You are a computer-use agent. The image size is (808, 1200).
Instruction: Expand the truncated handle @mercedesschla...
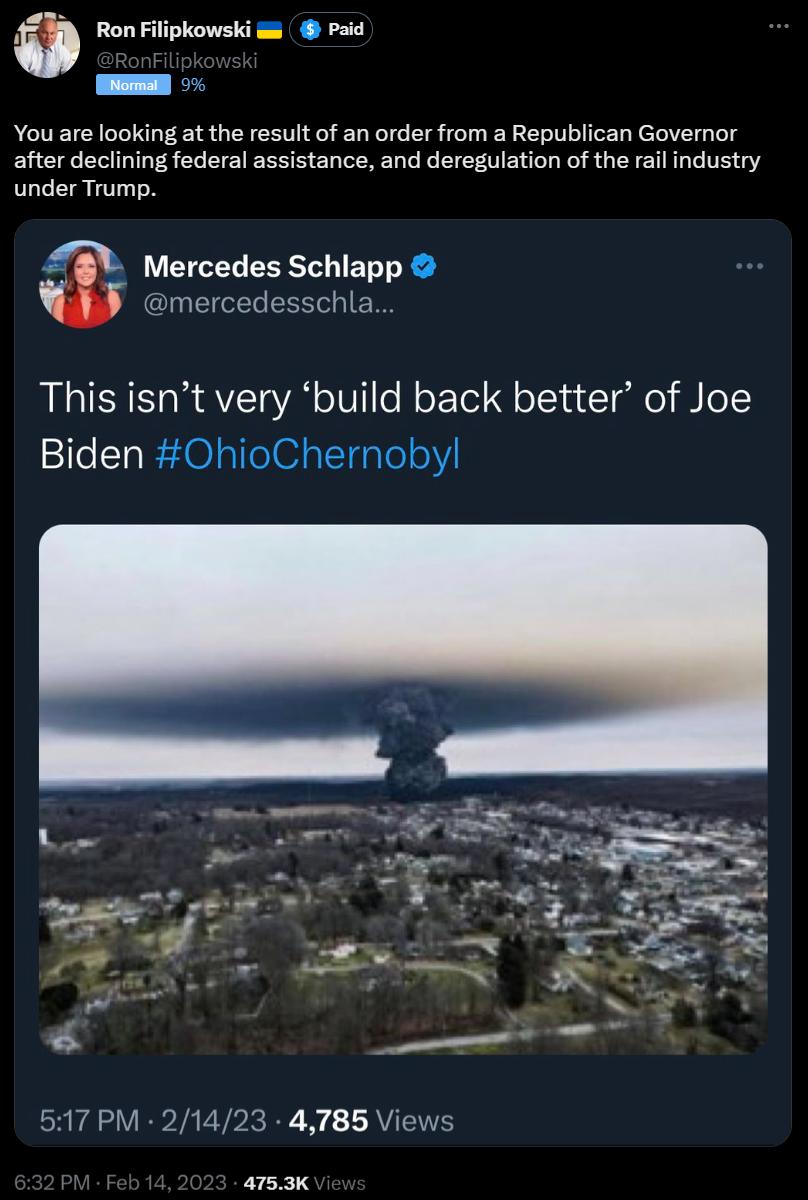tap(267, 301)
